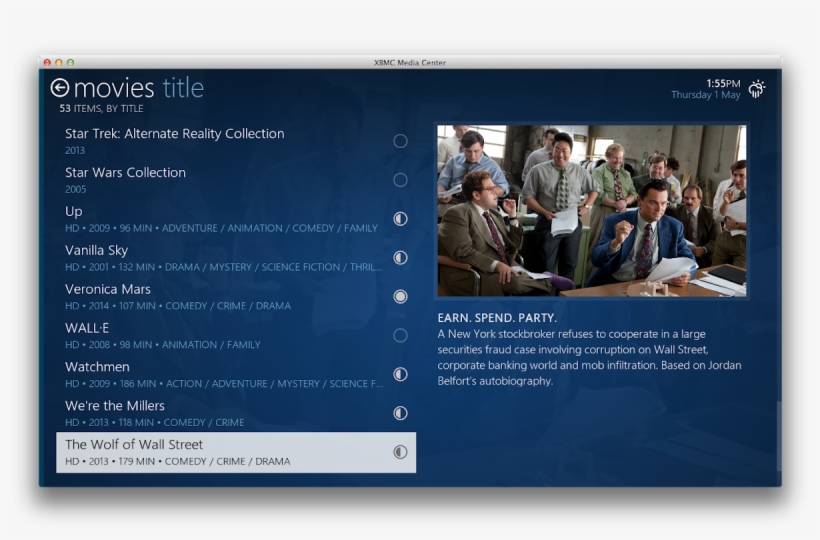Open the weather icon in top right
Image resolution: width=820 pixels, height=540 pixels.
click(x=757, y=89)
